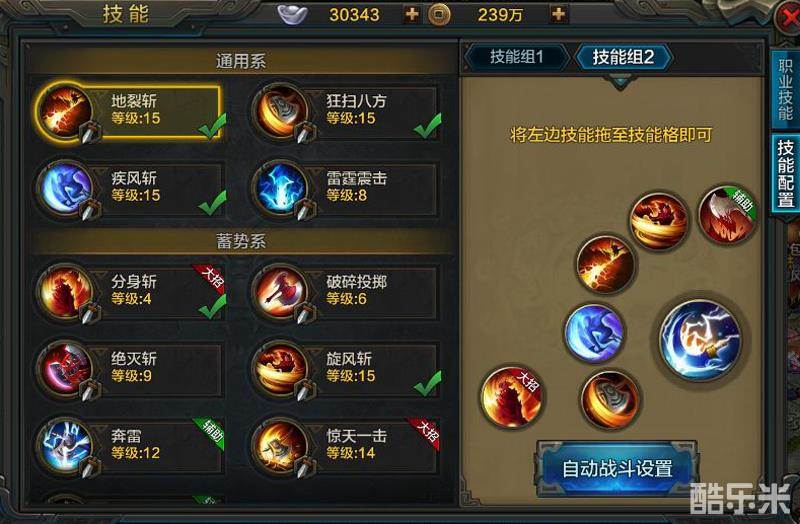Switch to 技能组1 tab
Screen dimensions: 800x524
(516, 57)
